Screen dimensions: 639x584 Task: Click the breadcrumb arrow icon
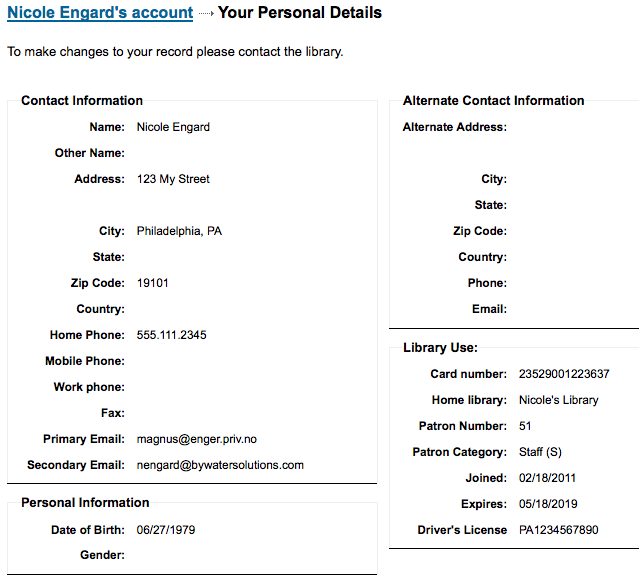pyautogui.click(x=206, y=13)
